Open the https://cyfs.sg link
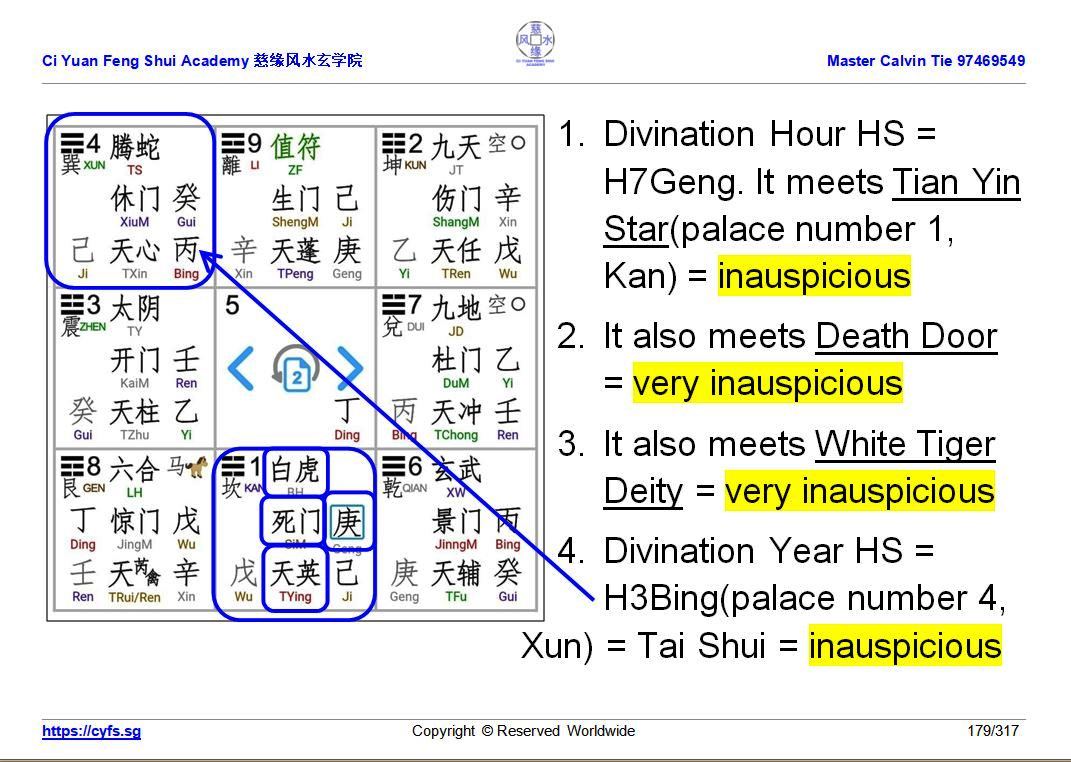Image resolution: width=1071 pixels, height=762 pixels. 91,731
